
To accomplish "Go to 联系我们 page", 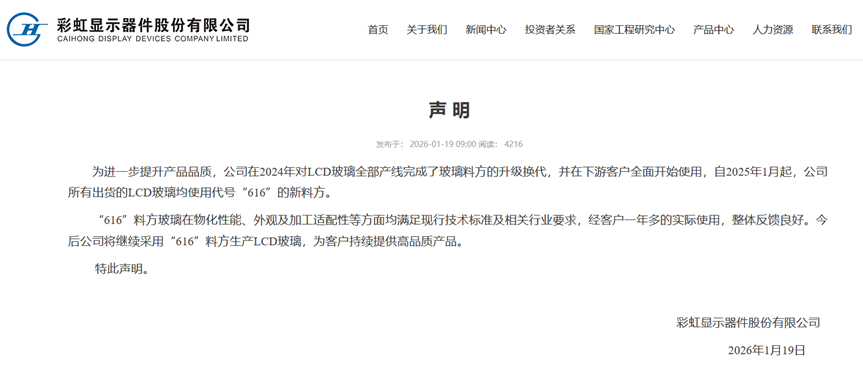I will point(832,30).
